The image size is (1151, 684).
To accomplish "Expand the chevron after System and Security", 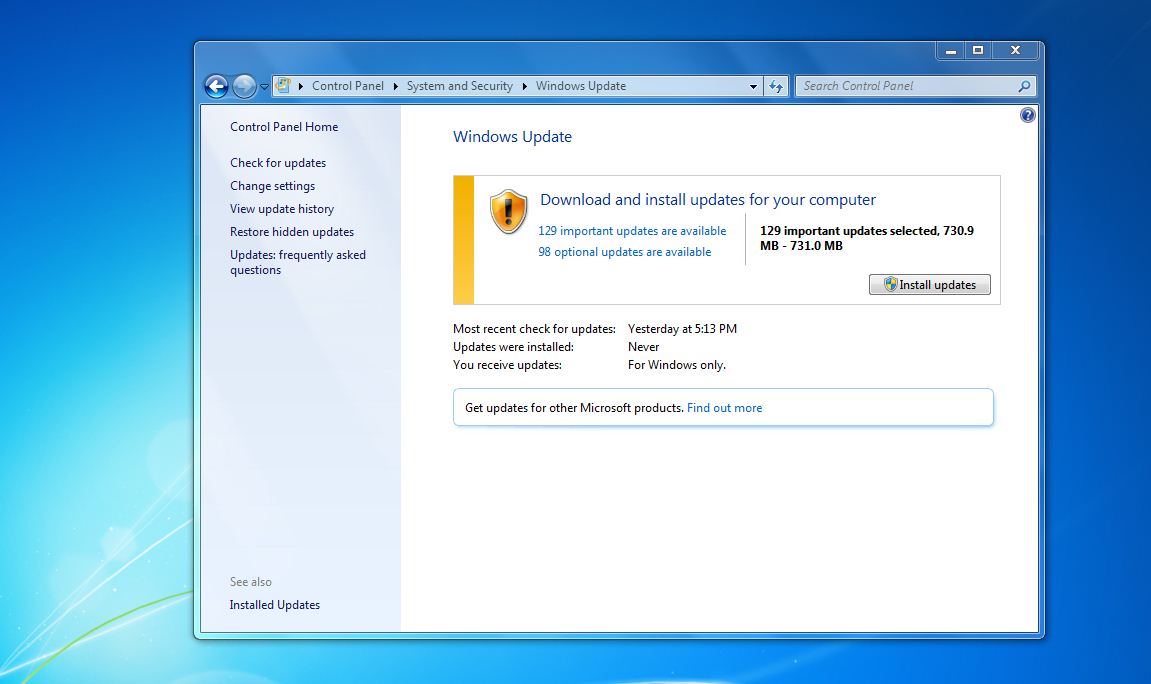I will point(523,86).
